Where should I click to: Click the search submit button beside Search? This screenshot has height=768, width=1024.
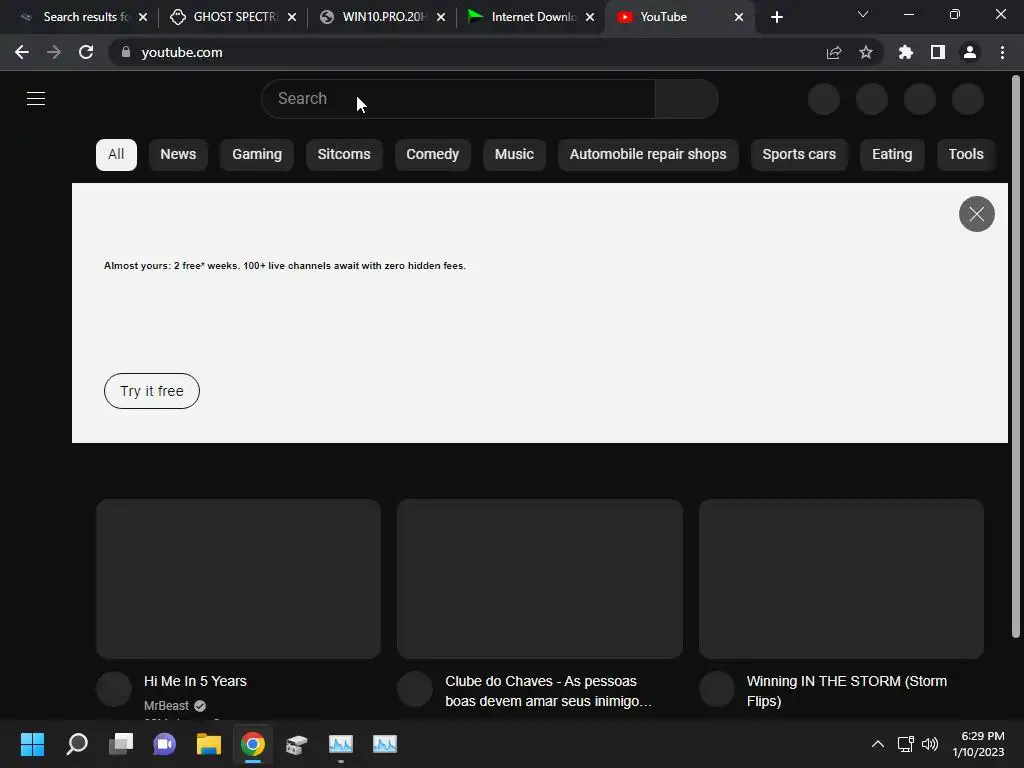(x=686, y=99)
